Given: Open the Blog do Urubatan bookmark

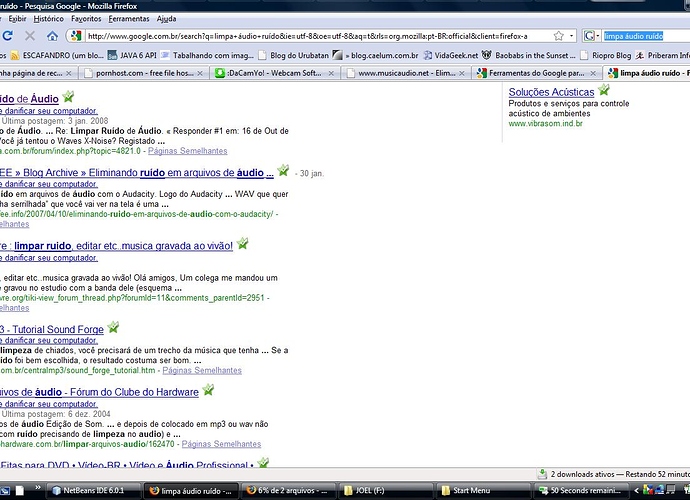Looking at the screenshot, I should (x=294, y=55).
